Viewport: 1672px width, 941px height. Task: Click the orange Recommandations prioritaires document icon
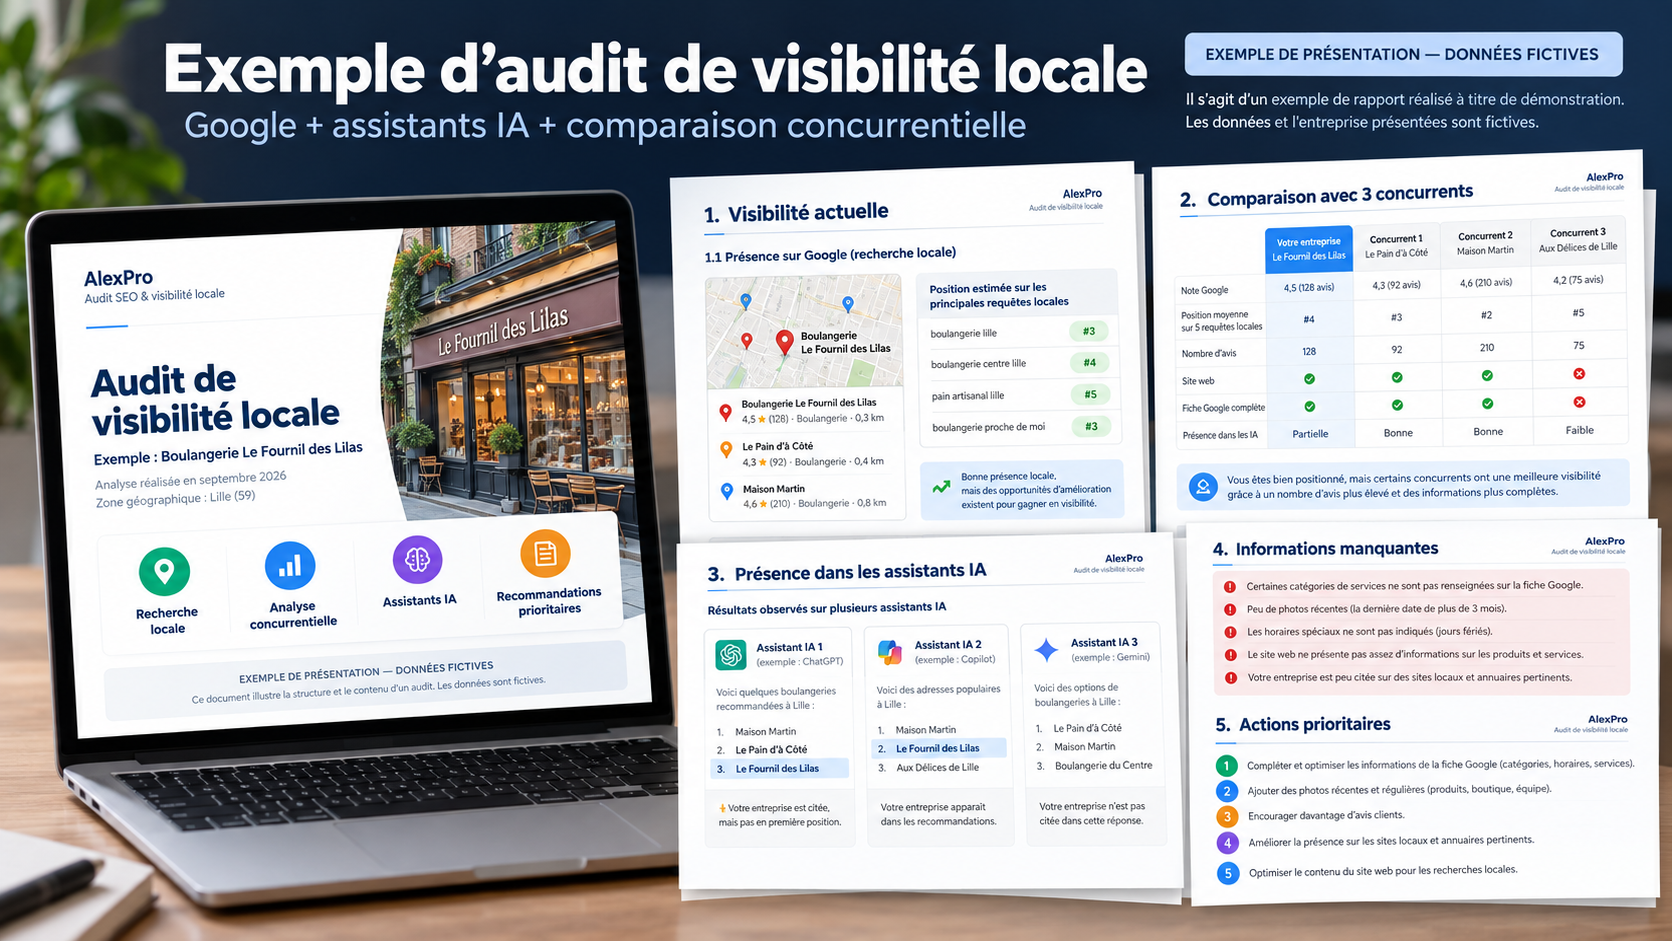pyautogui.click(x=545, y=553)
